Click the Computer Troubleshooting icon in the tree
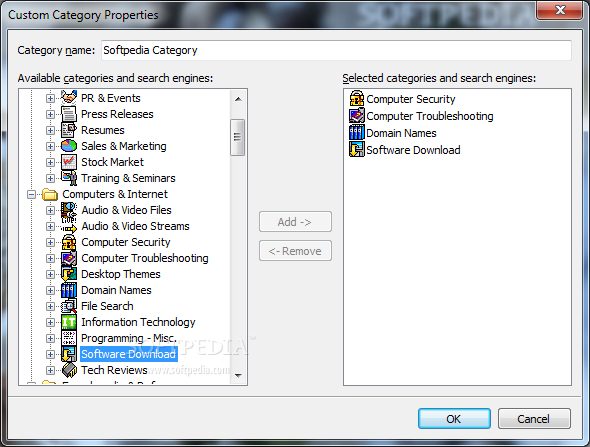Viewport: 590px width, 447px height. click(69, 258)
